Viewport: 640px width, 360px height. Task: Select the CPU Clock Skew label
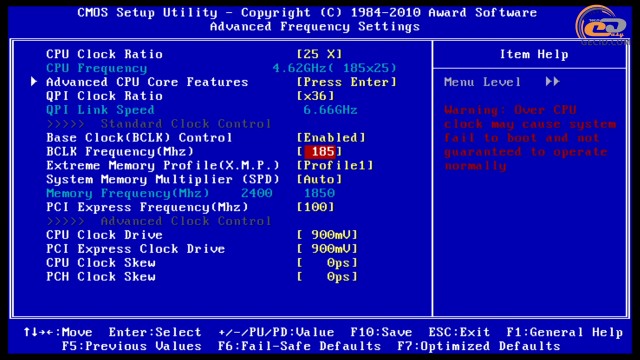(x=101, y=262)
